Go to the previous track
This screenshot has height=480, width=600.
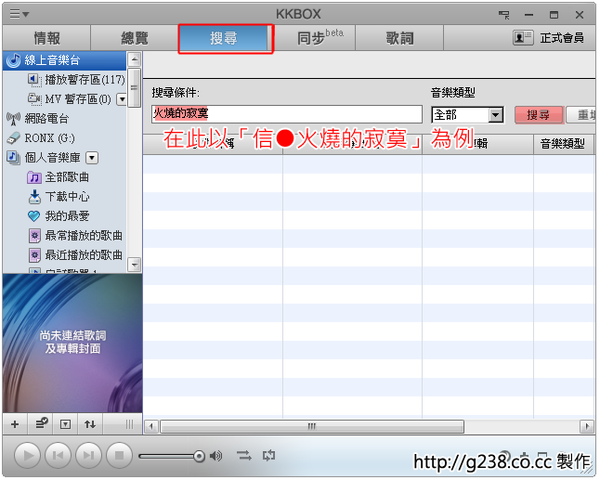(58, 456)
